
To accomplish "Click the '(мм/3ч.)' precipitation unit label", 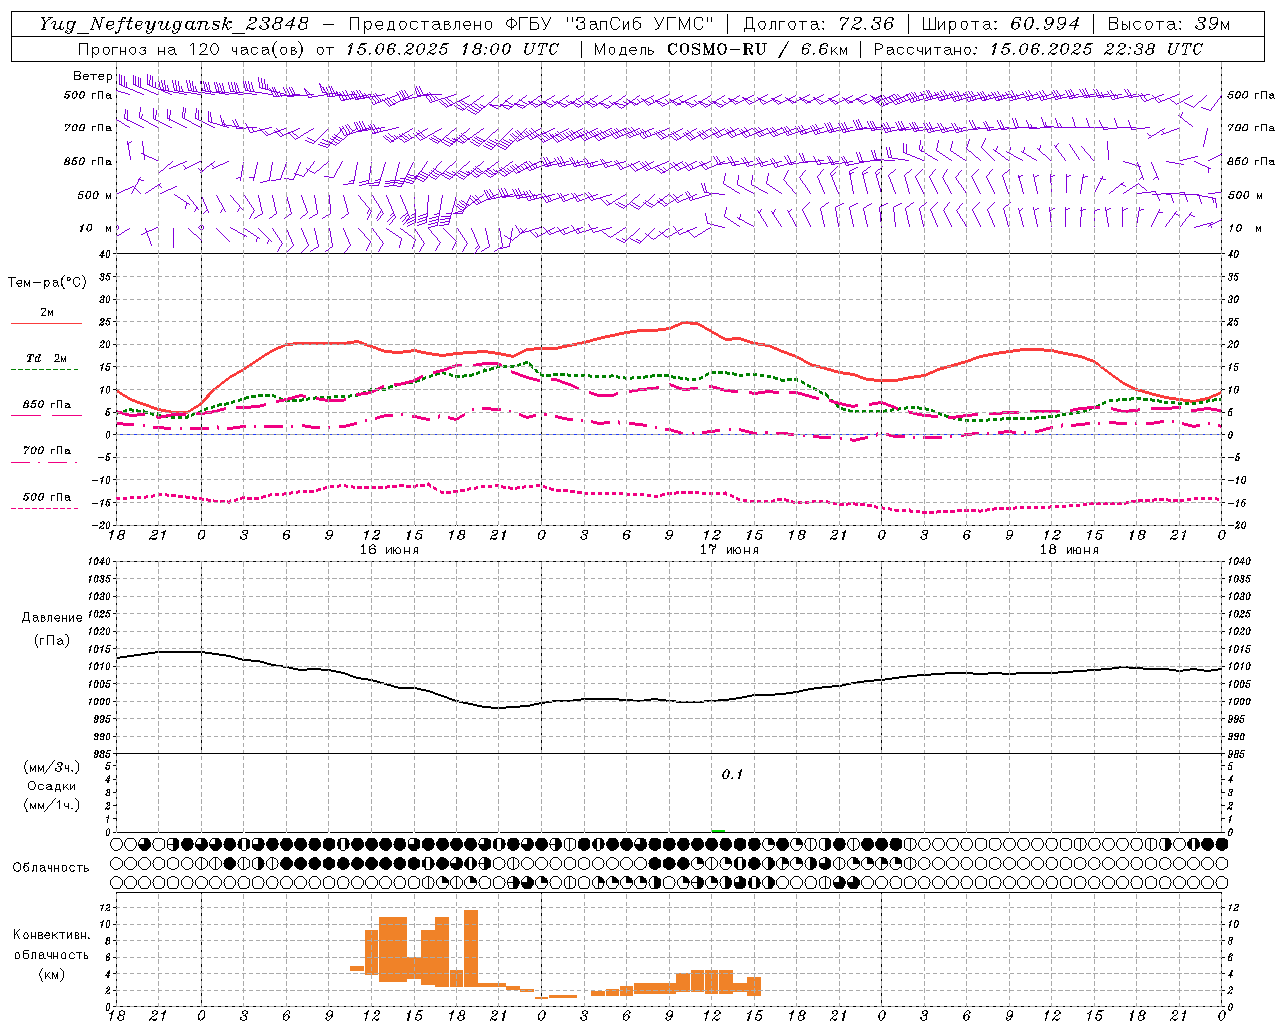I will pyautogui.click(x=52, y=767).
